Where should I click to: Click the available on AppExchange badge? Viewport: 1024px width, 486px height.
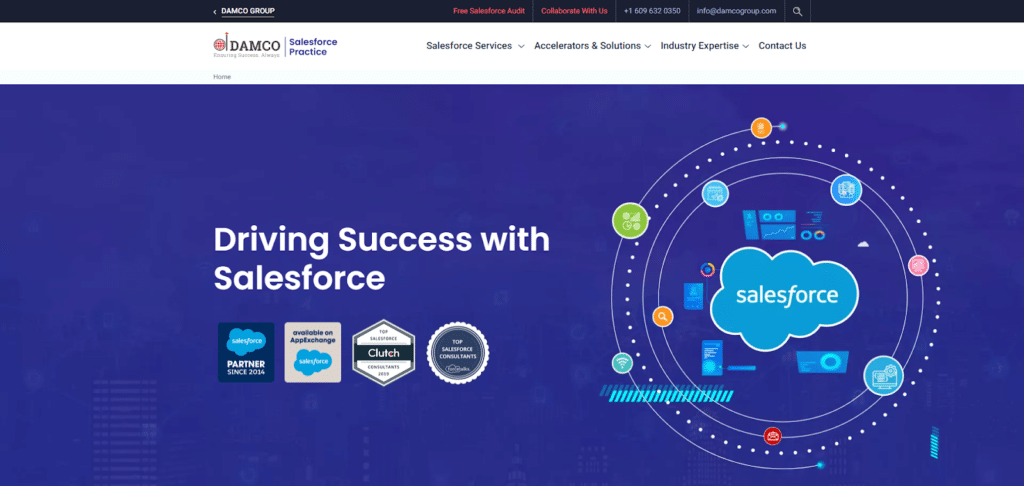pos(313,352)
